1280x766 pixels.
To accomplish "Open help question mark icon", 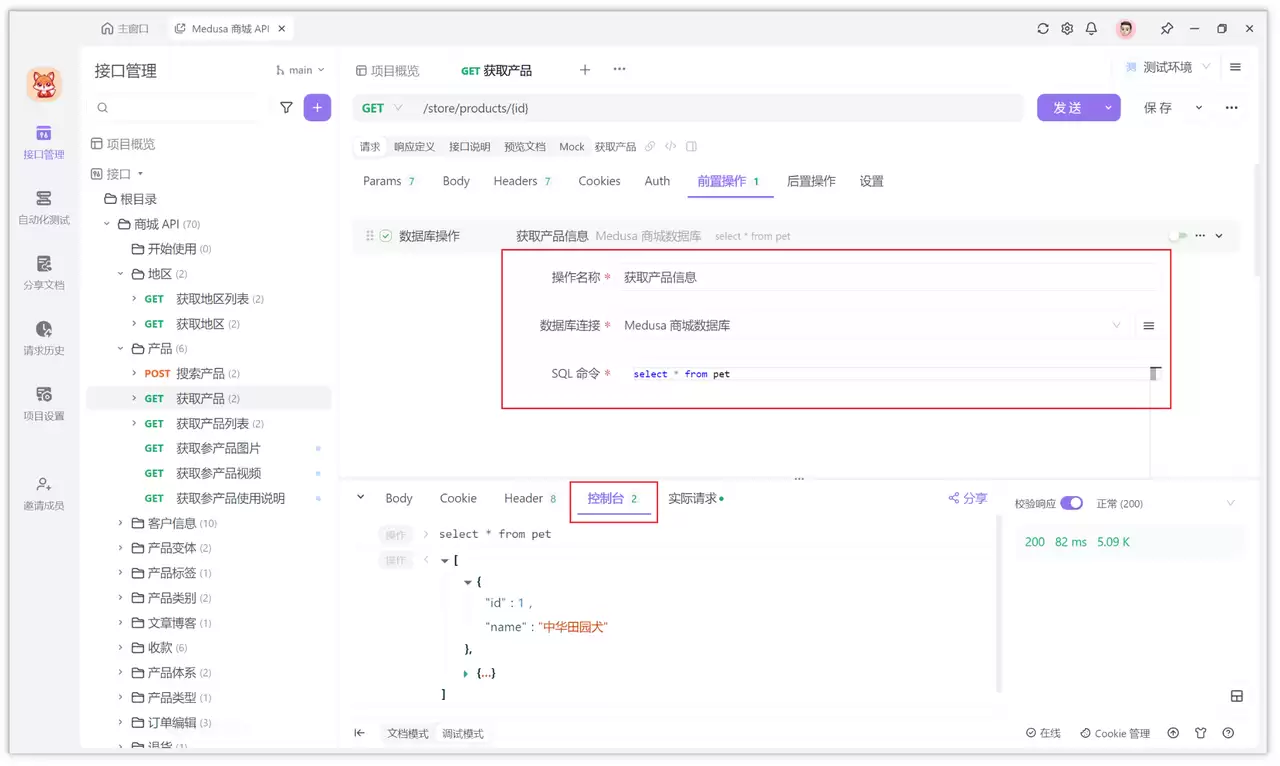I will tap(1228, 733).
